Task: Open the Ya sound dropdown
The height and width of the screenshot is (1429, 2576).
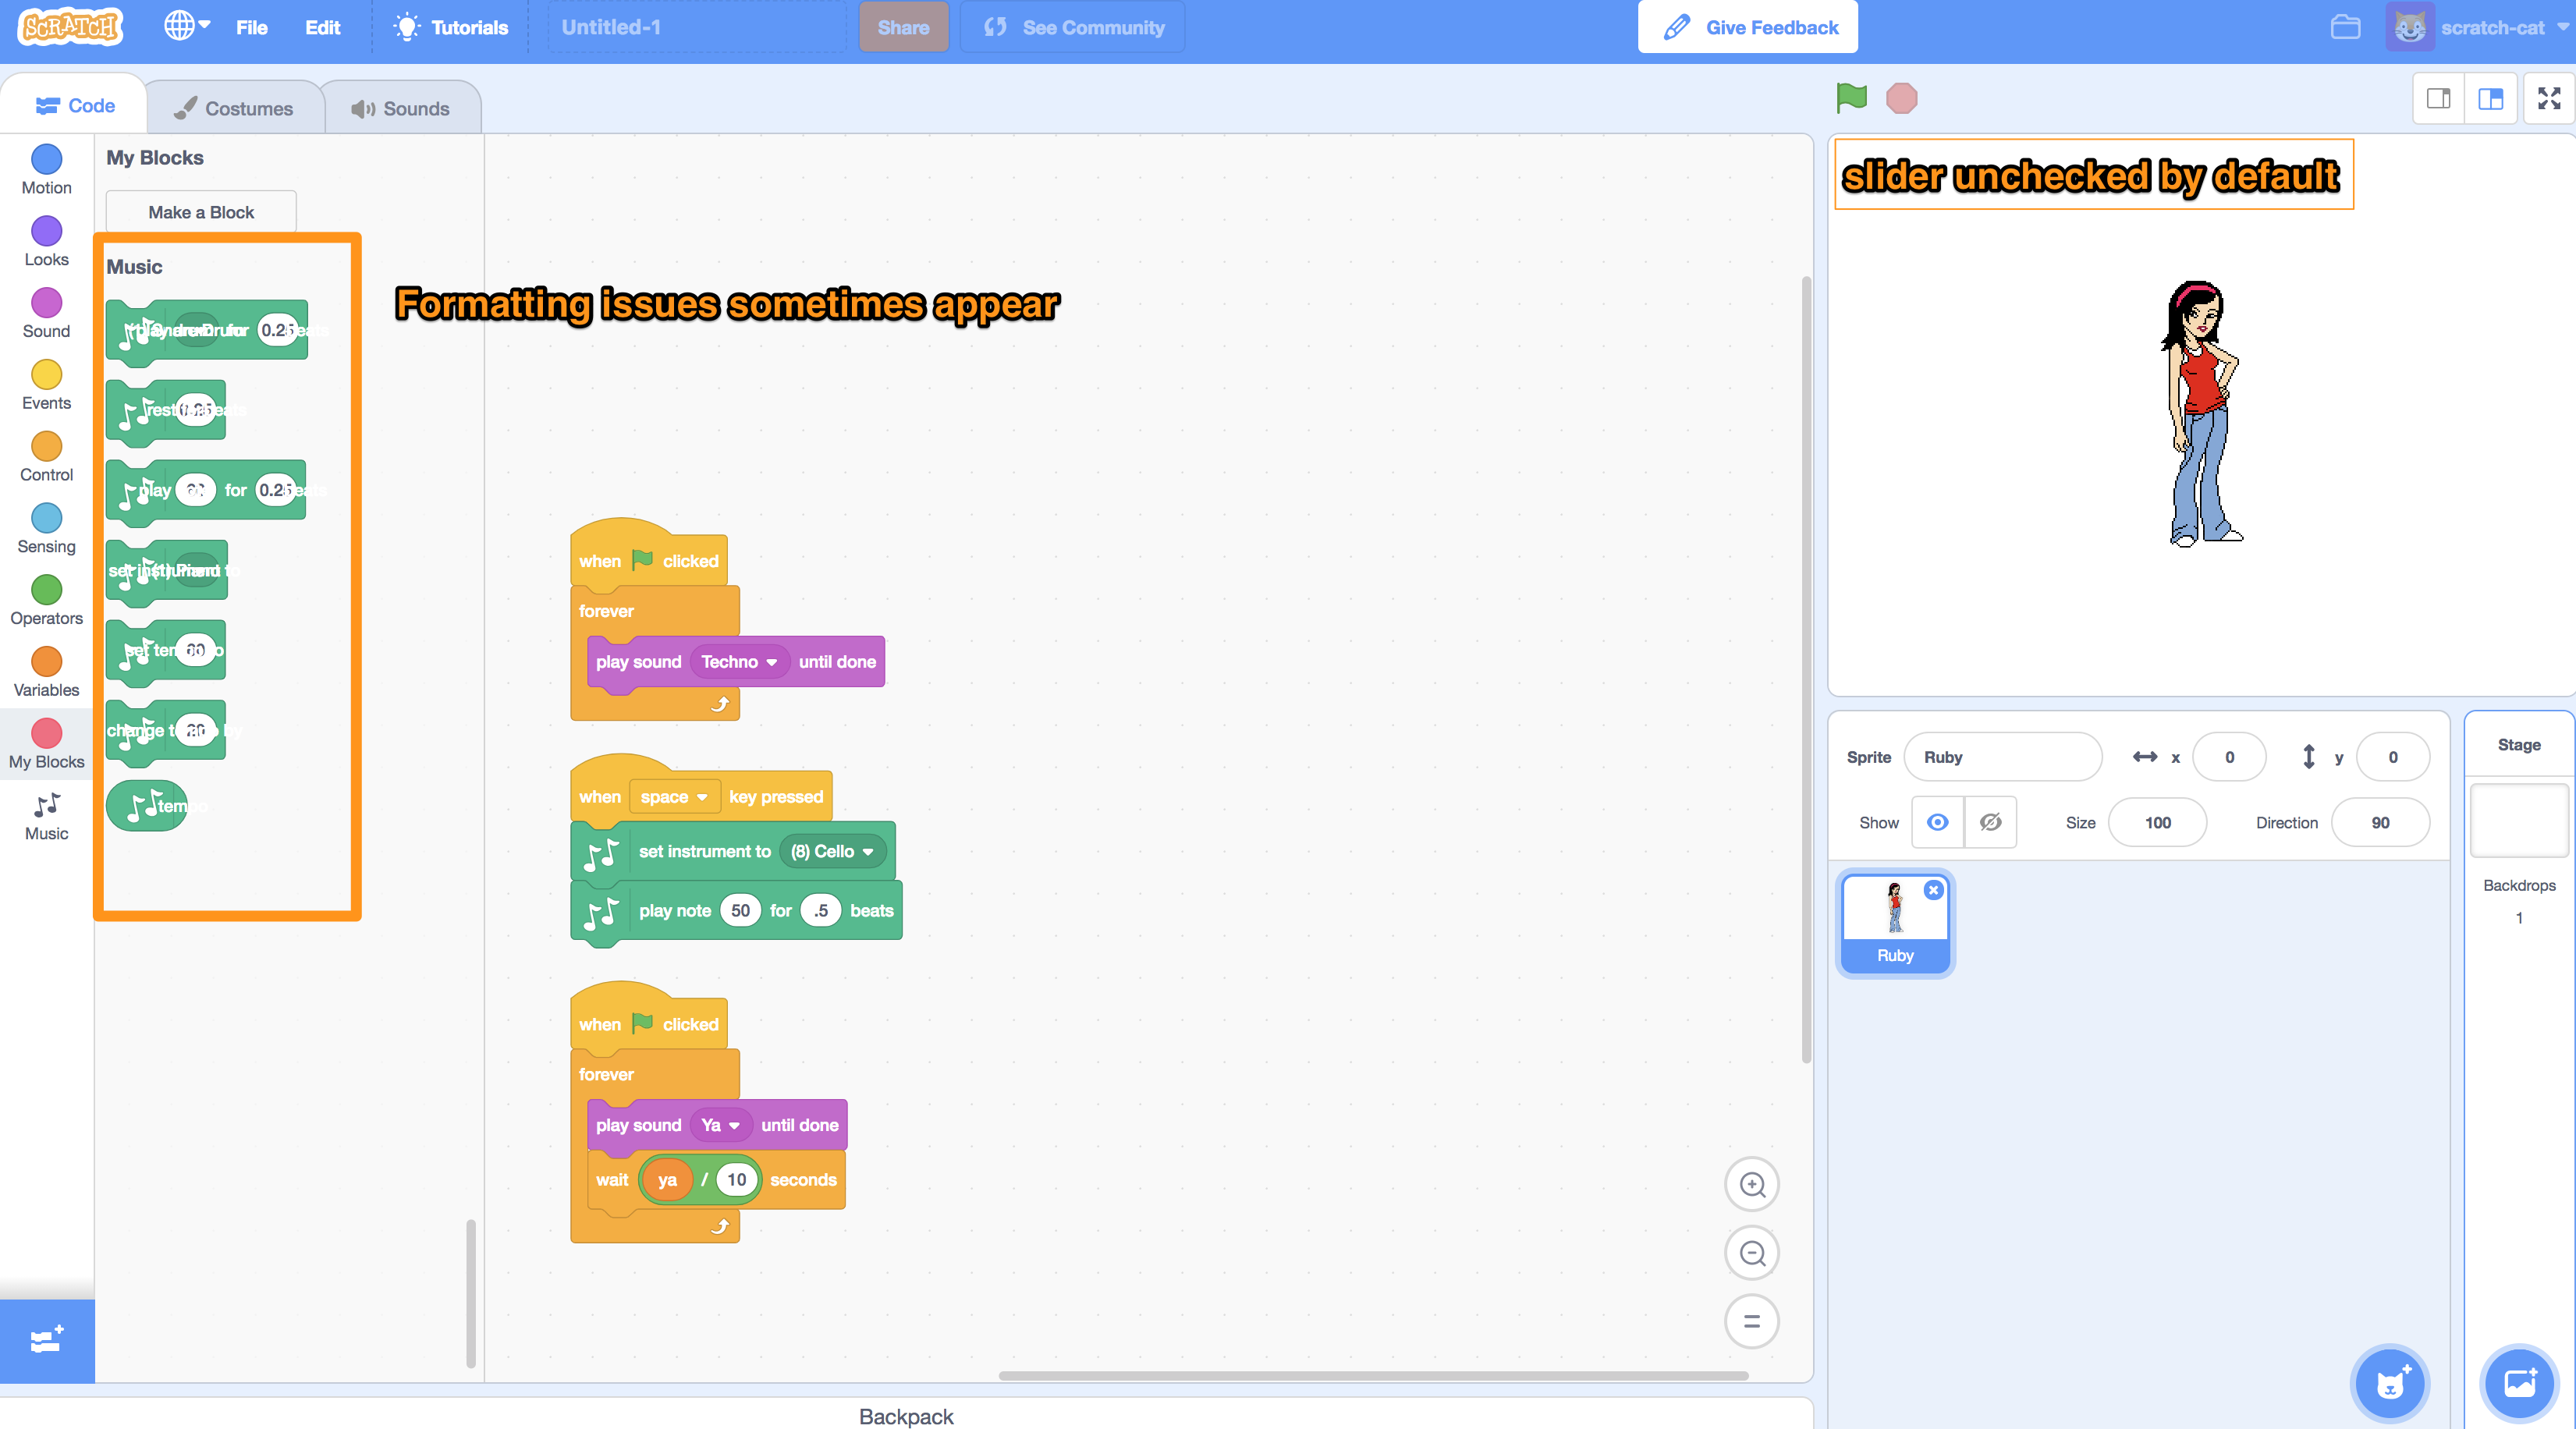Action: pyautogui.click(x=720, y=1125)
